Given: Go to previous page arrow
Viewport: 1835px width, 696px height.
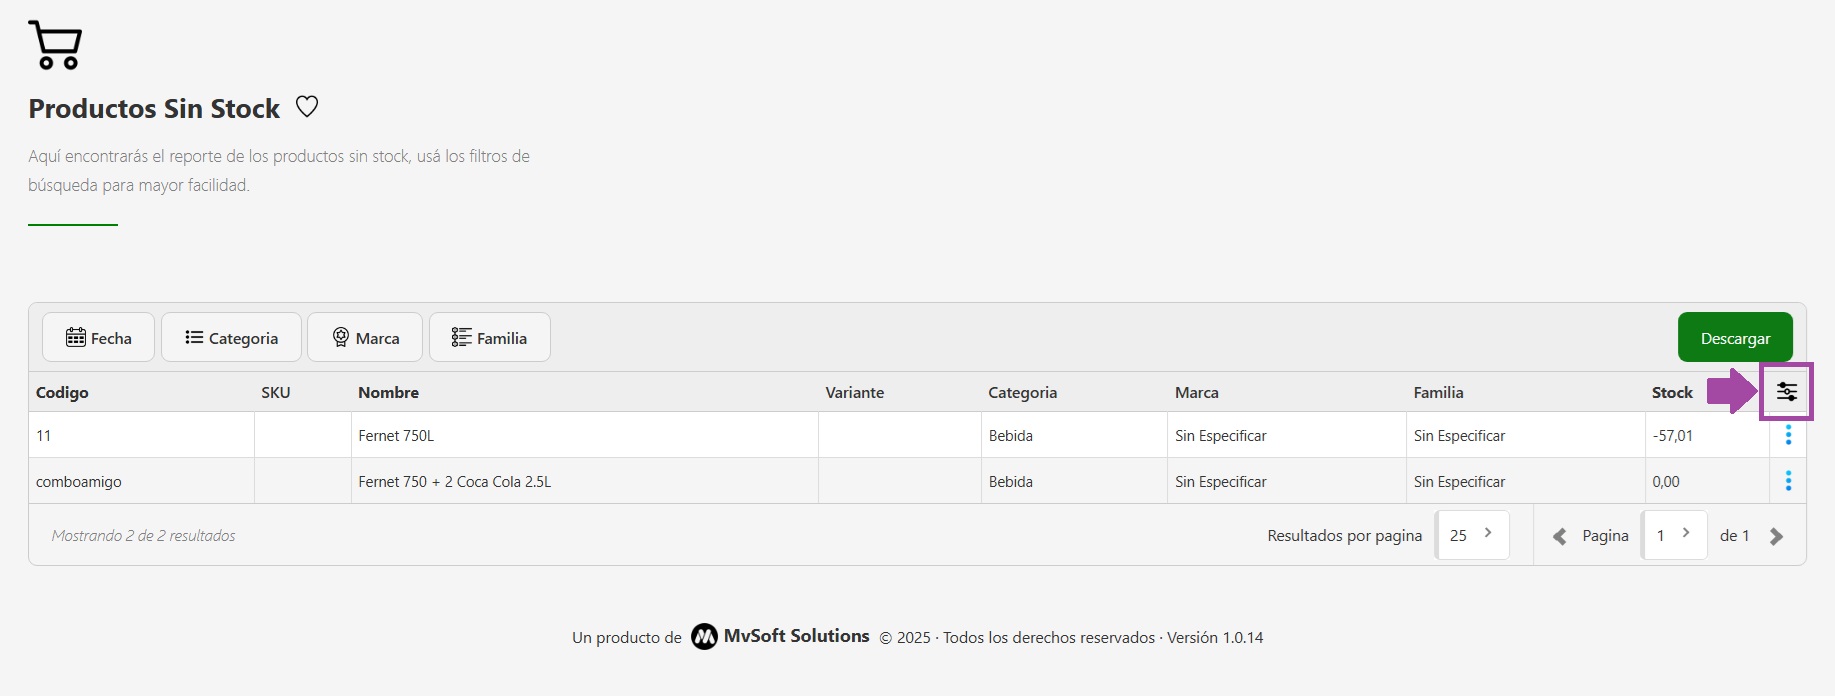Looking at the screenshot, I should pos(1559,537).
